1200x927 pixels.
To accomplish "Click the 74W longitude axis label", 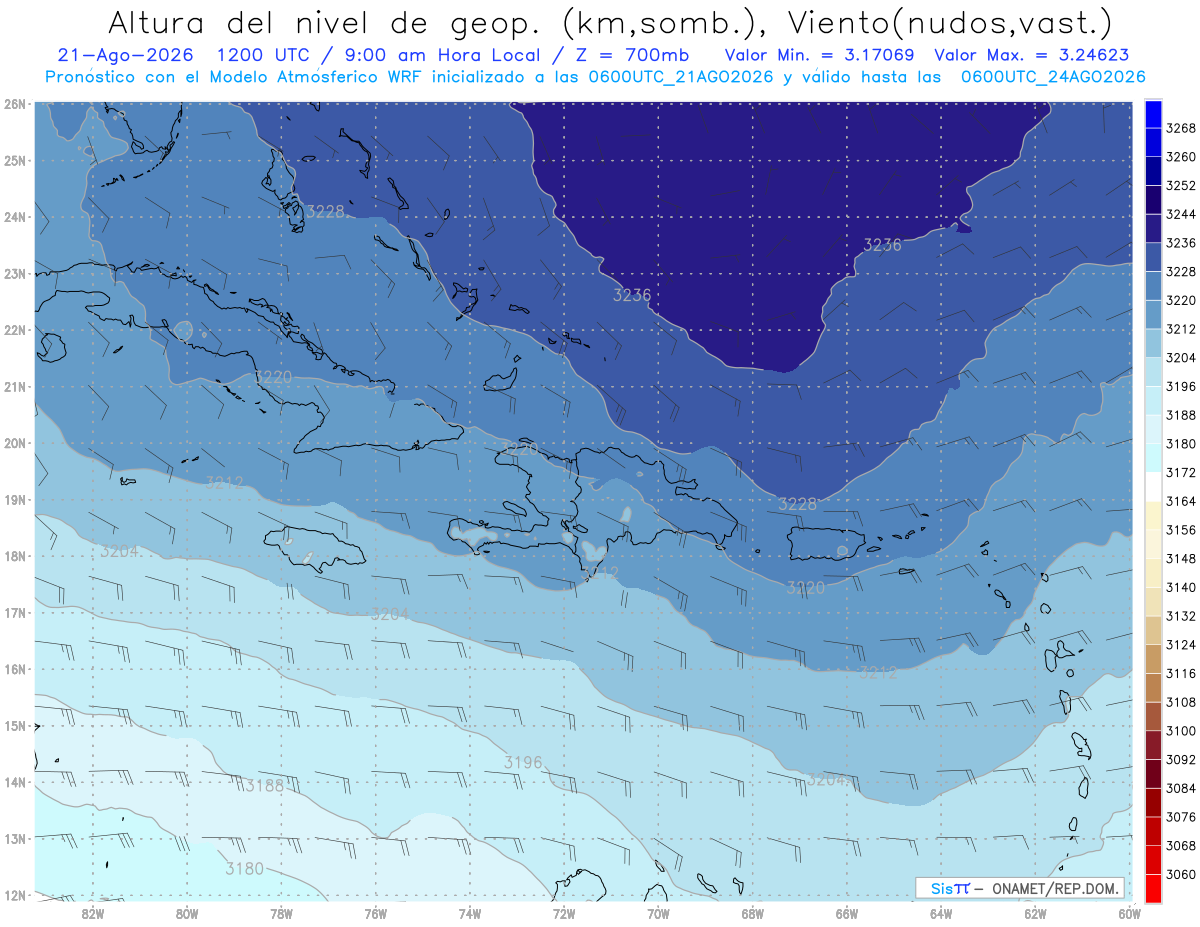I will [470, 913].
